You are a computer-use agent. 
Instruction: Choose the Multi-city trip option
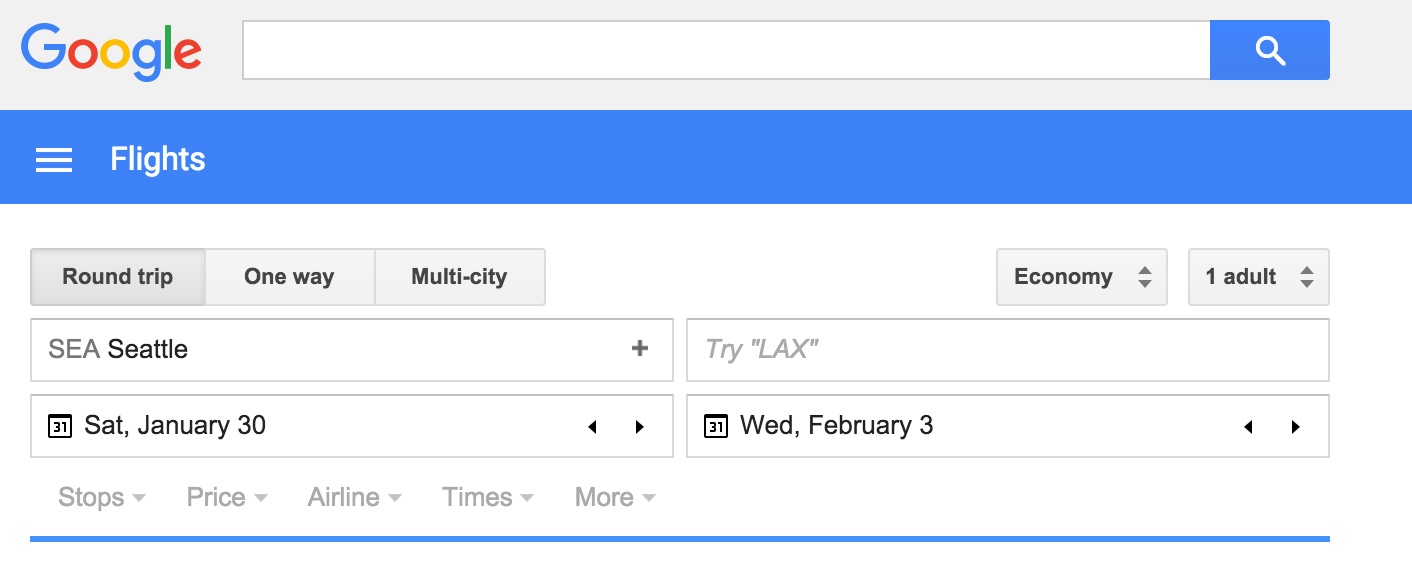coord(459,277)
